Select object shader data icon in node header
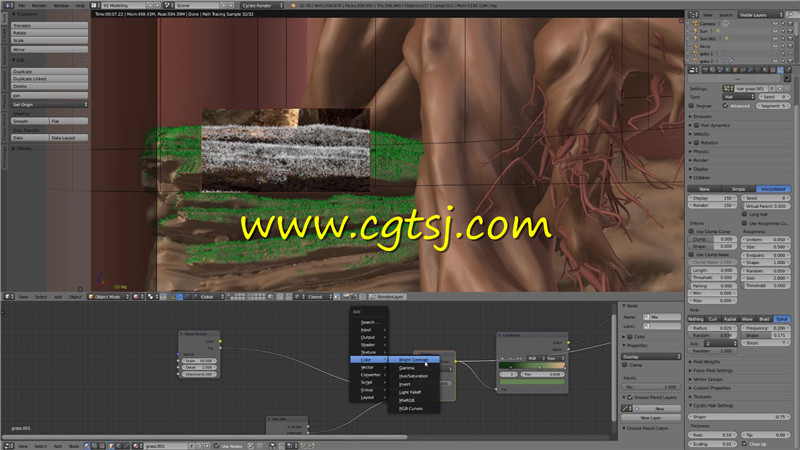 [x=111, y=446]
